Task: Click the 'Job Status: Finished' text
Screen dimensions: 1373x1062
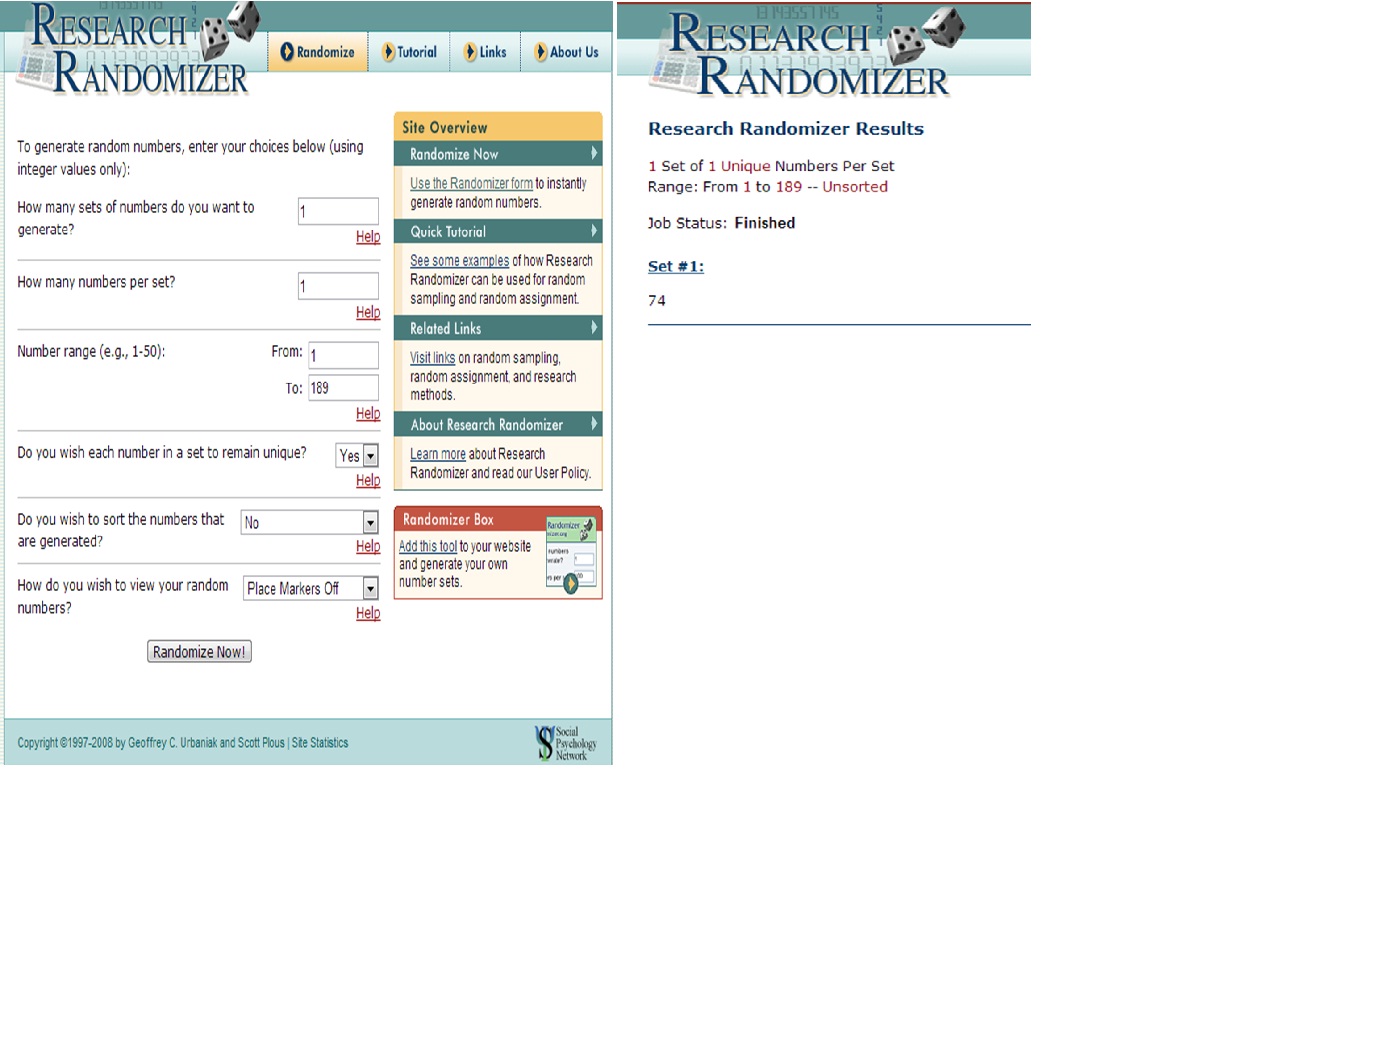Action: coord(721,223)
